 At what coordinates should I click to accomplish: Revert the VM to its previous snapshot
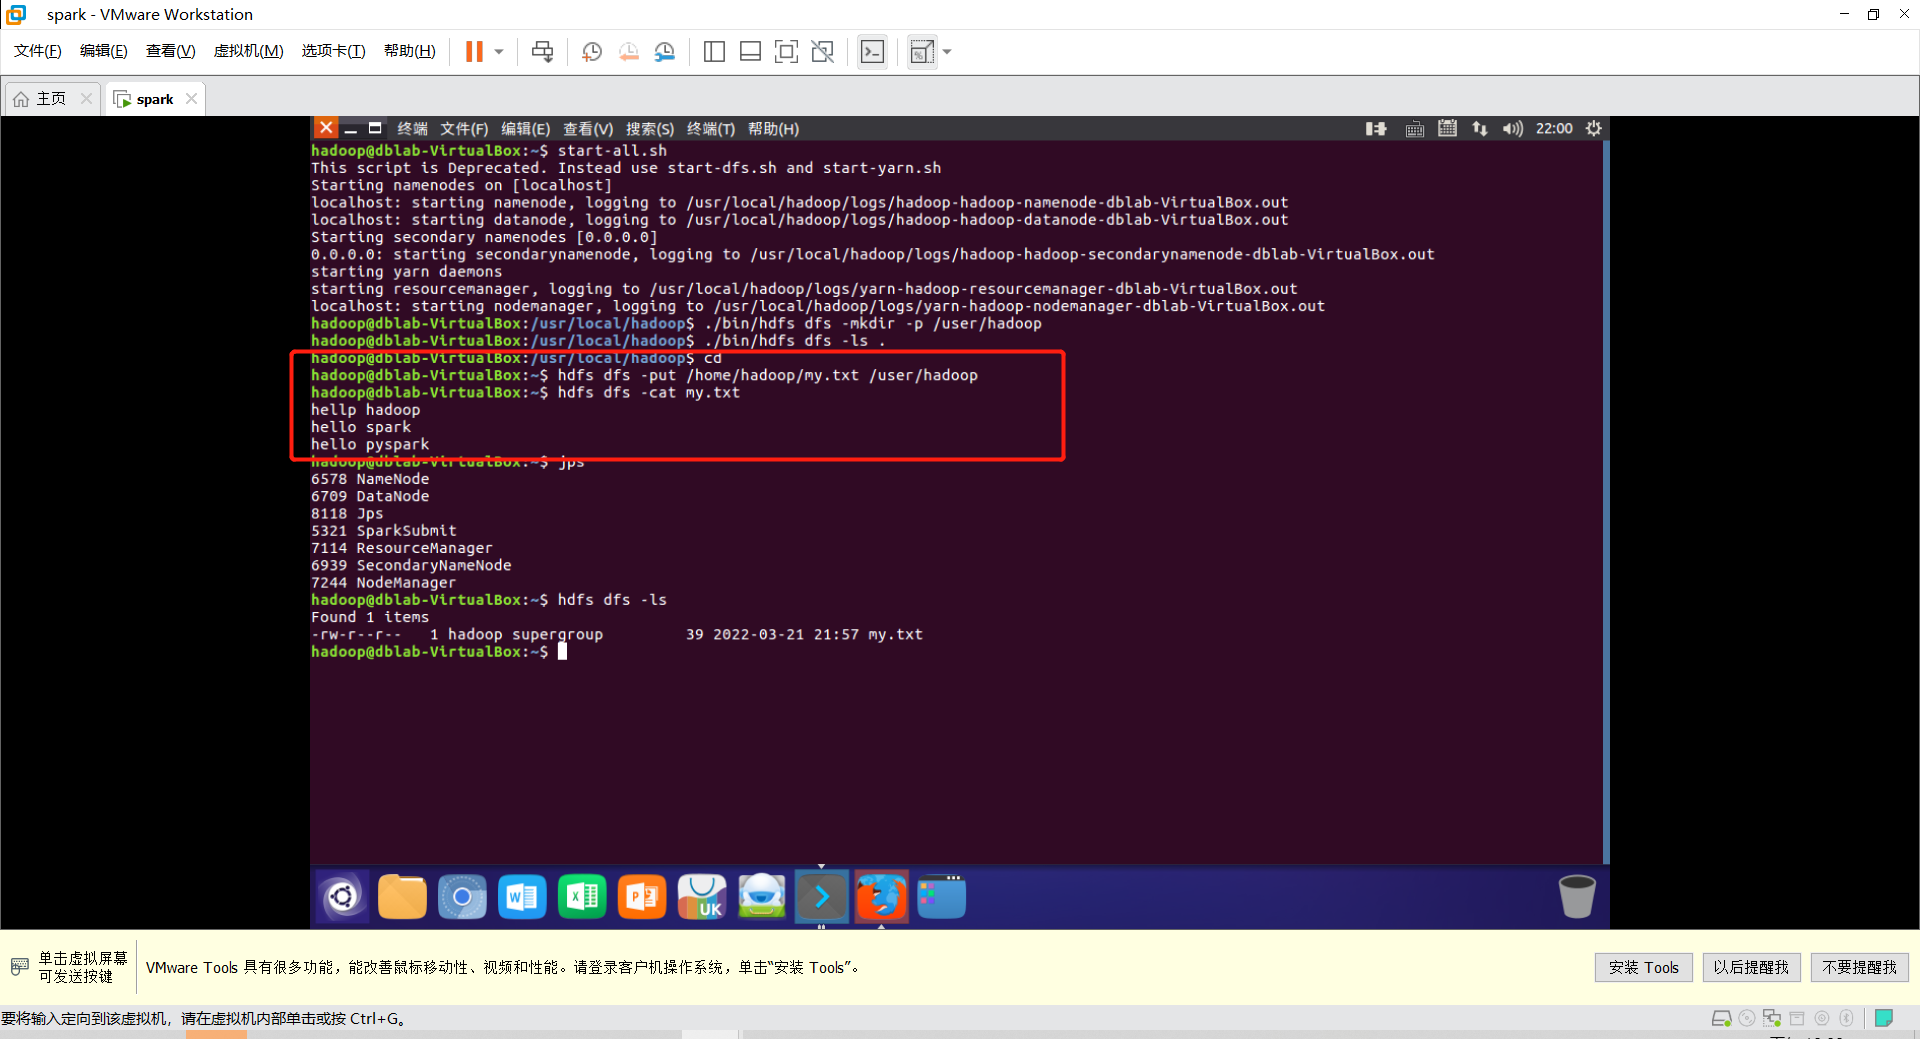pos(629,51)
